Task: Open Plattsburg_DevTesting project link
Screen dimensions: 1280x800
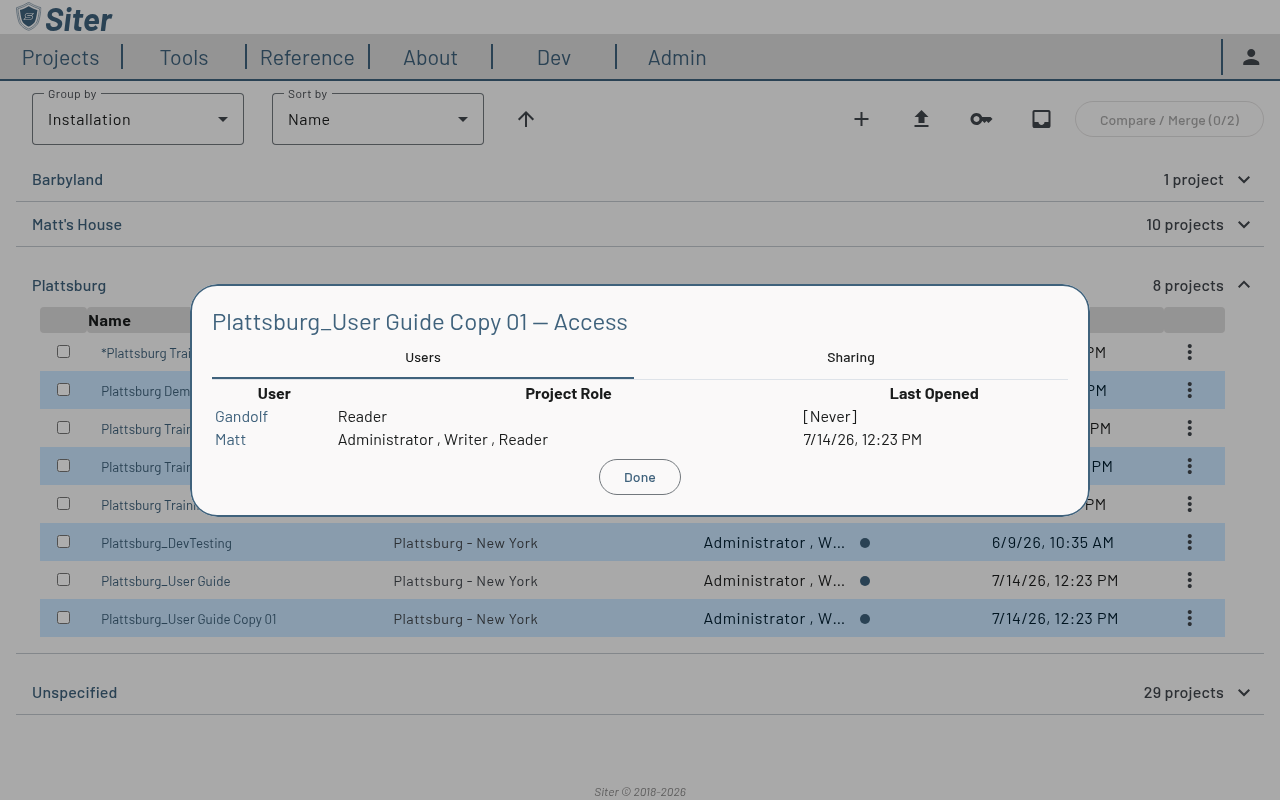Action: click(x=166, y=543)
